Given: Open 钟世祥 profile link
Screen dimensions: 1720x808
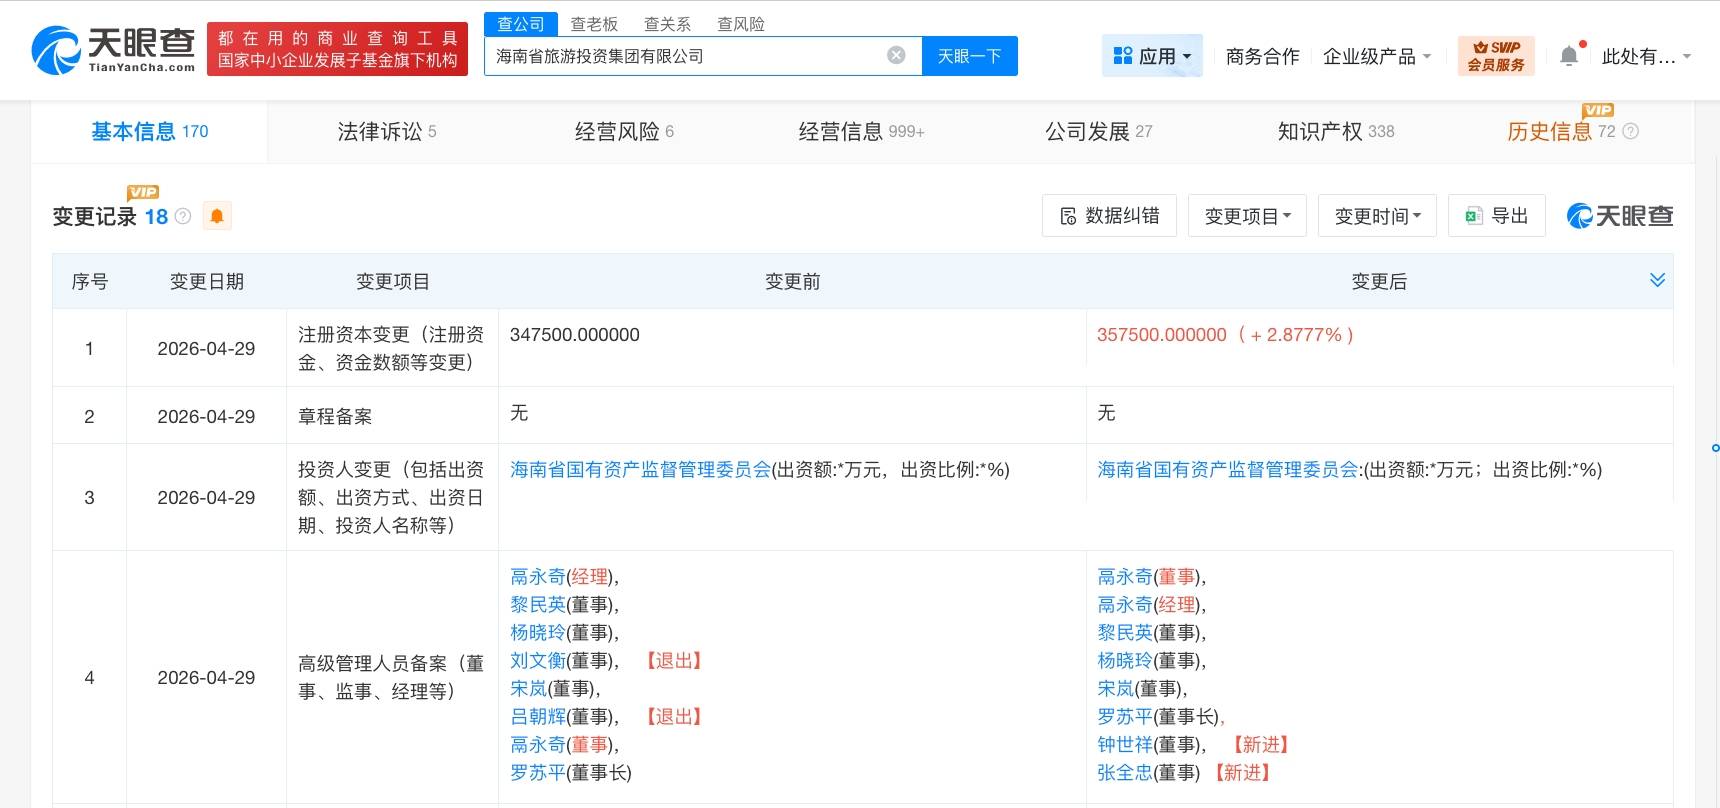Looking at the screenshot, I should pyautogui.click(x=1125, y=744).
